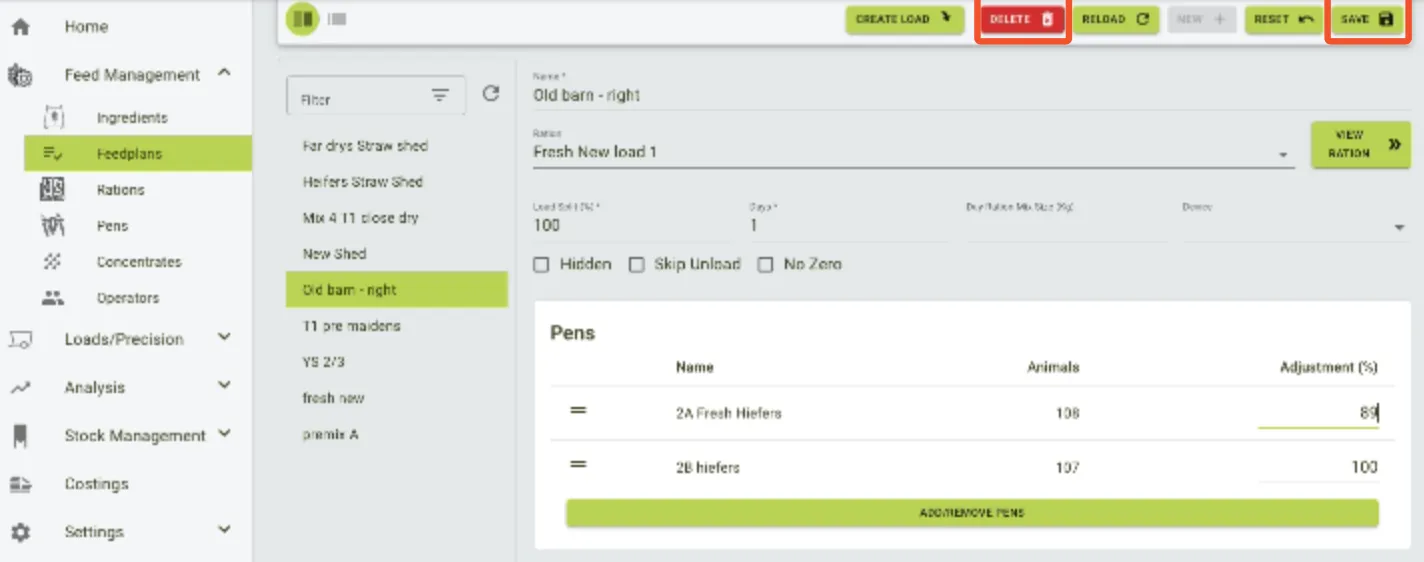Click the filter lines icon in the Filter box
Image resolution: width=1424 pixels, height=562 pixels.
coord(440,95)
